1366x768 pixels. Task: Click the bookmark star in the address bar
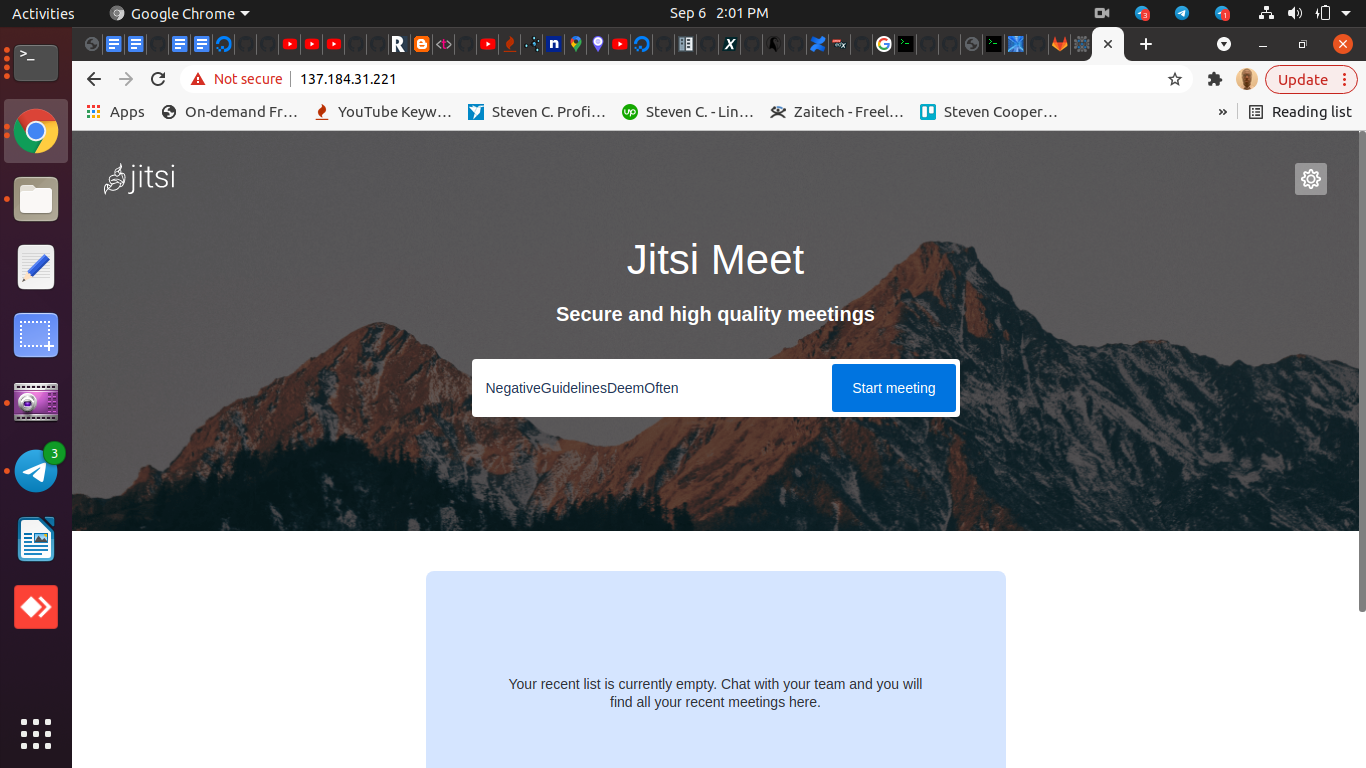pyautogui.click(x=1174, y=79)
